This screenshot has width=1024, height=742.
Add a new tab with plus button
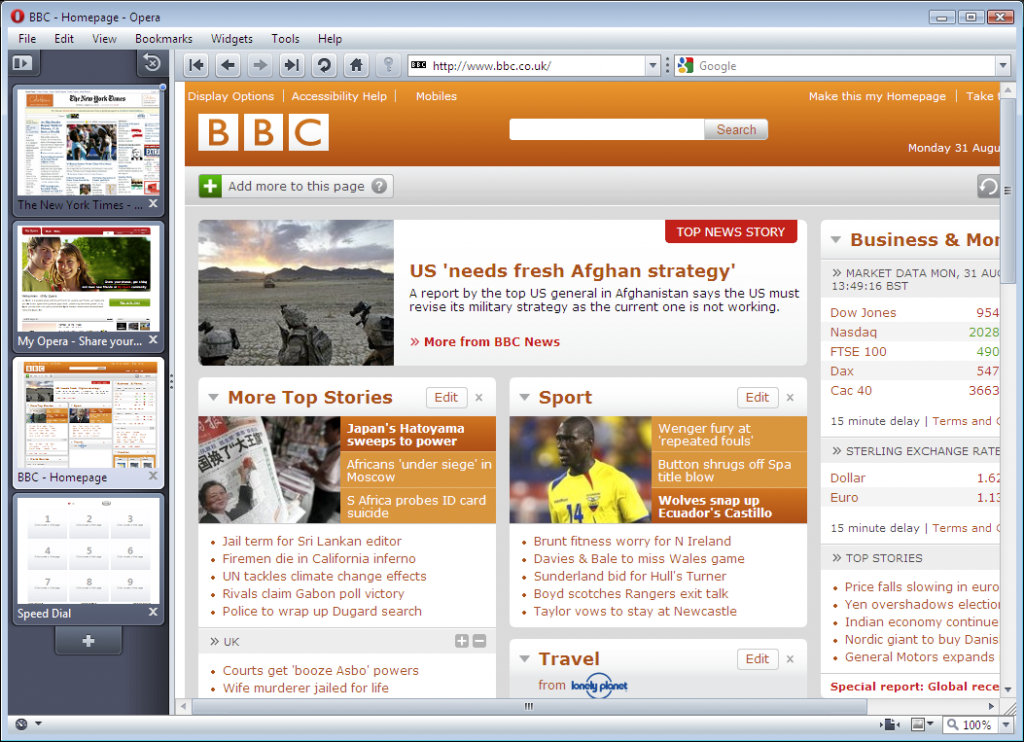88,641
